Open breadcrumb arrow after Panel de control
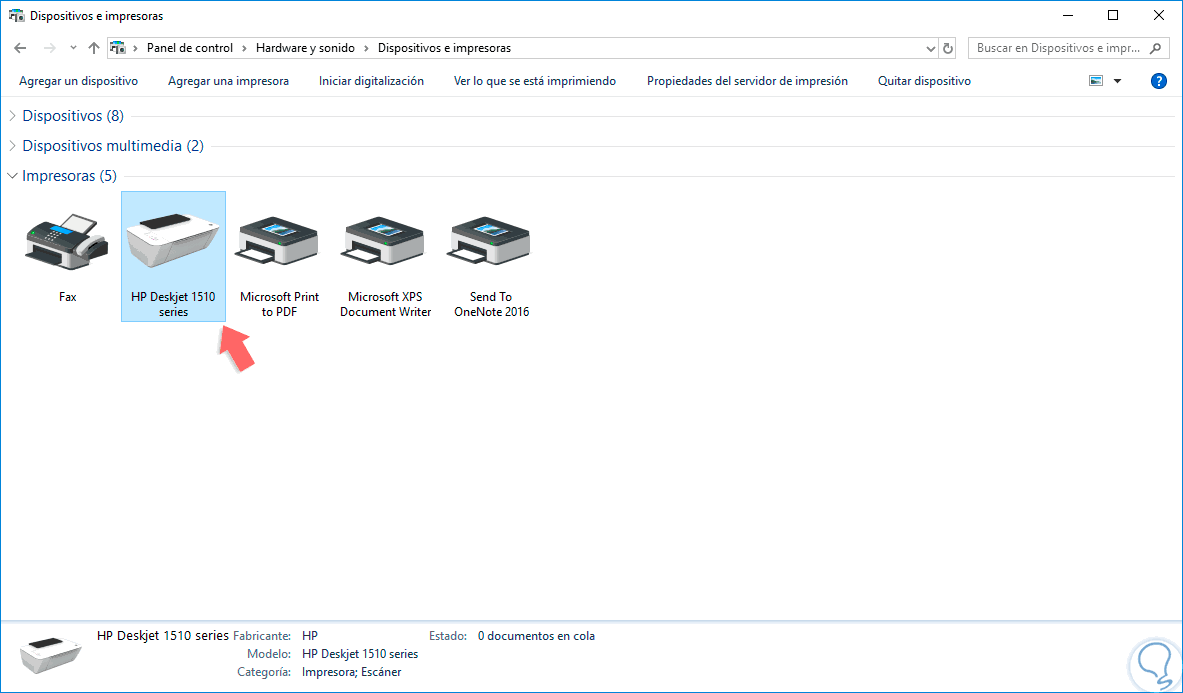 click(245, 48)
